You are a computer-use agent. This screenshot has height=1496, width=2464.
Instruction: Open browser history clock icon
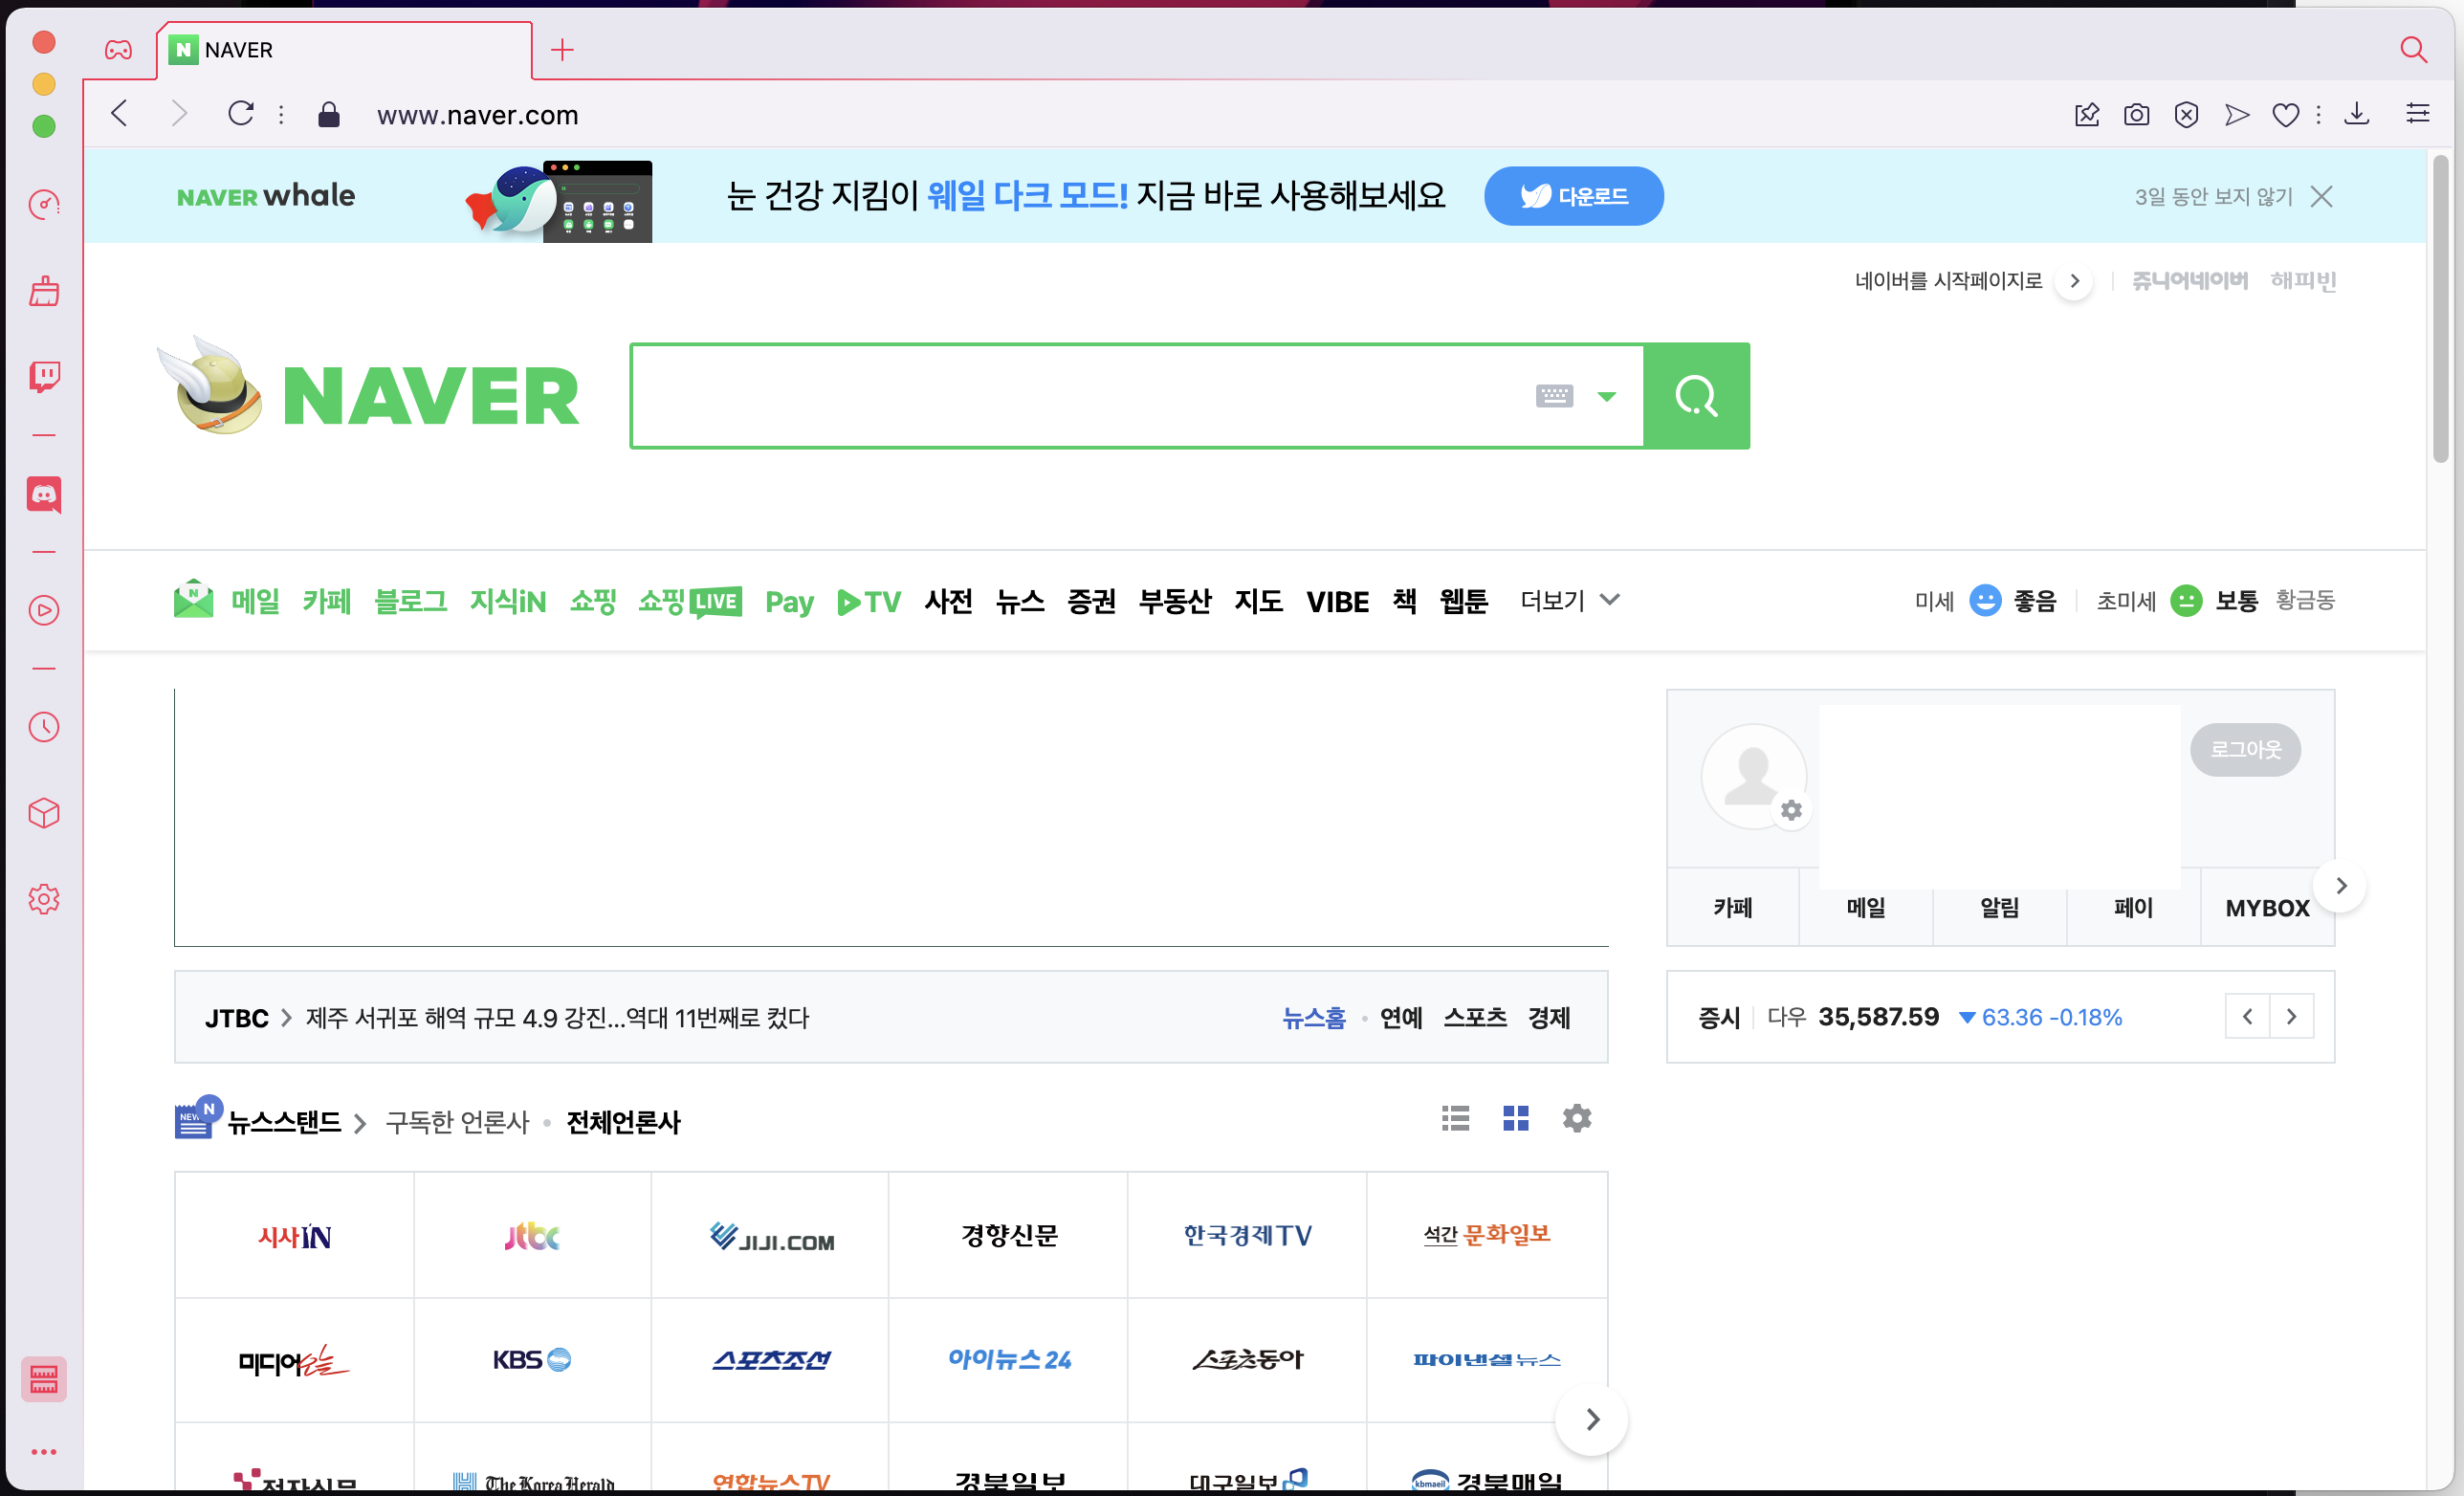pos(44,727)
